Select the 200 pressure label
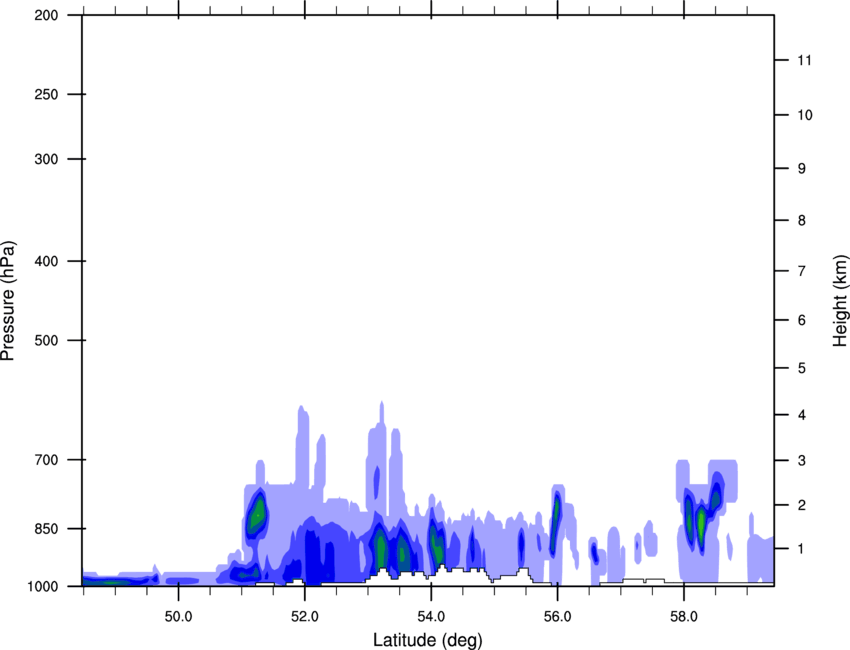850x650 pixels. (46, 15)
